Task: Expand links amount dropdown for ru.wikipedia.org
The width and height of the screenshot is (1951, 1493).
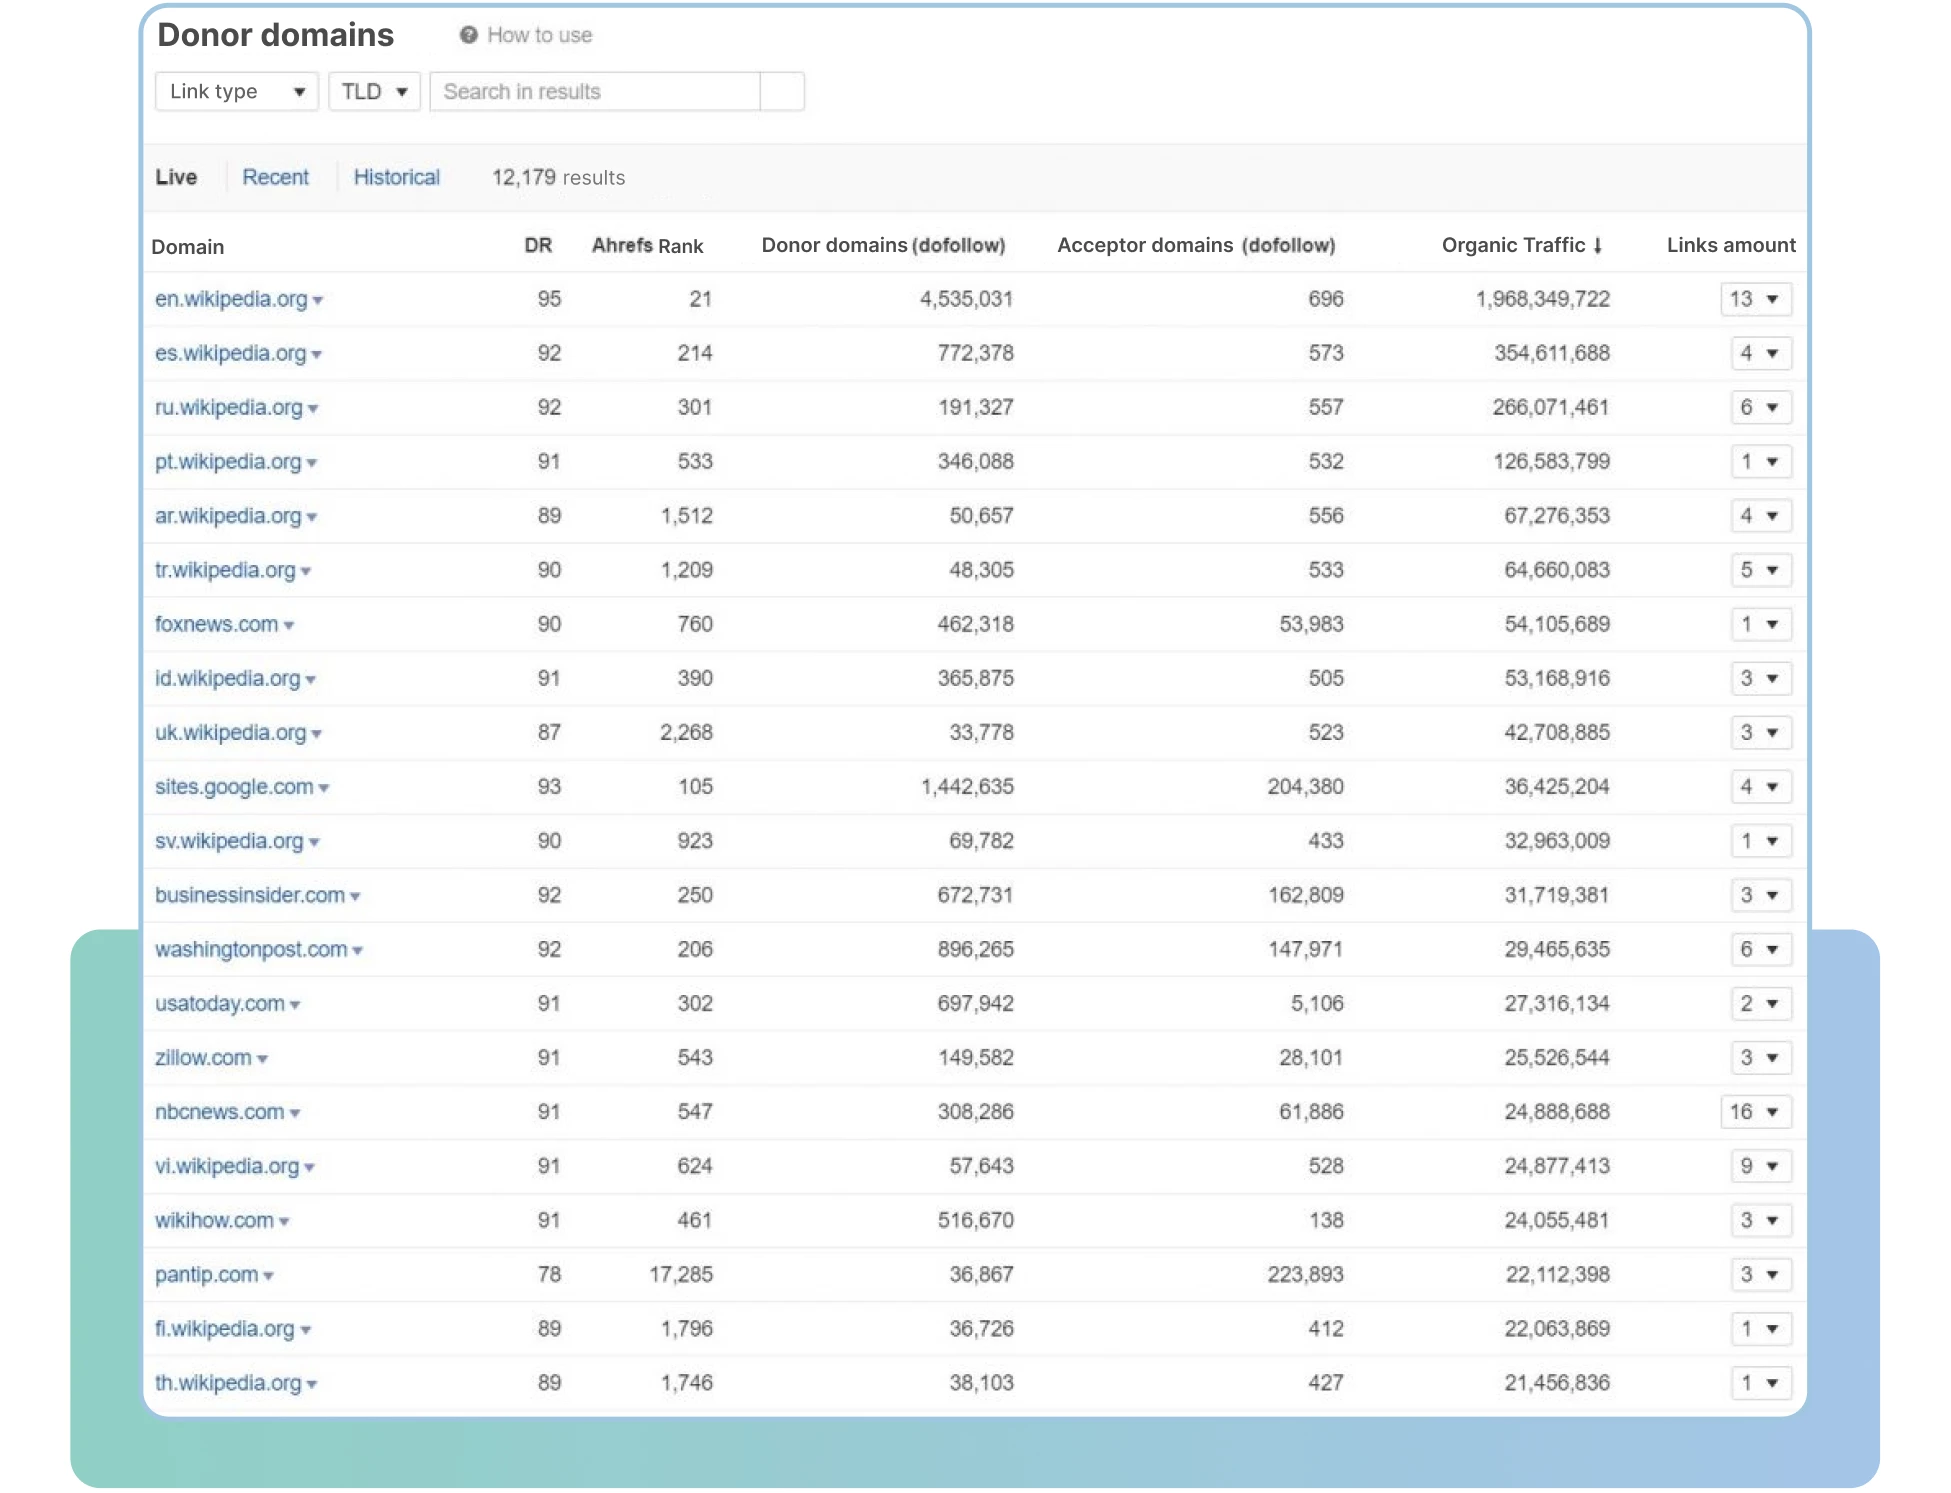Action: pos(1761,407)
